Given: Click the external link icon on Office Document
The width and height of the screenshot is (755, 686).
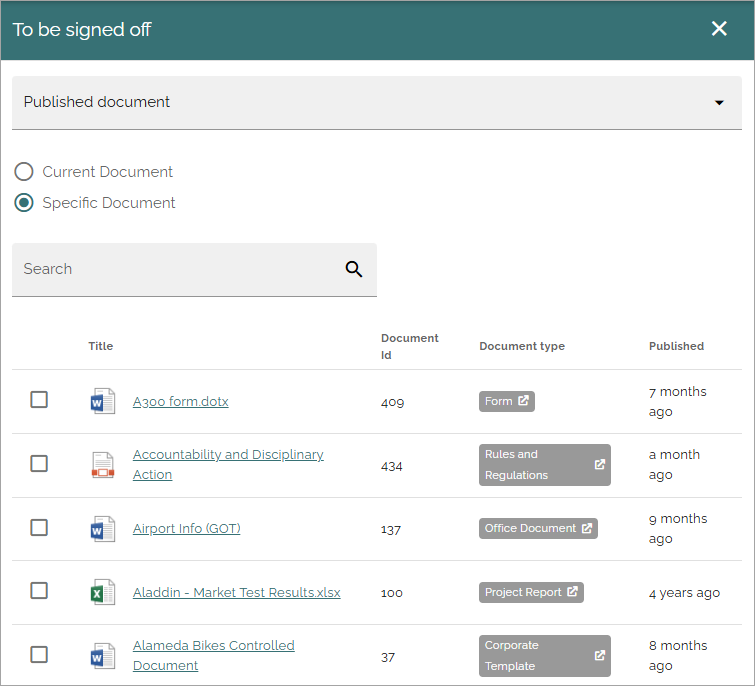Looking at the screenshot, I should [586, 528].
